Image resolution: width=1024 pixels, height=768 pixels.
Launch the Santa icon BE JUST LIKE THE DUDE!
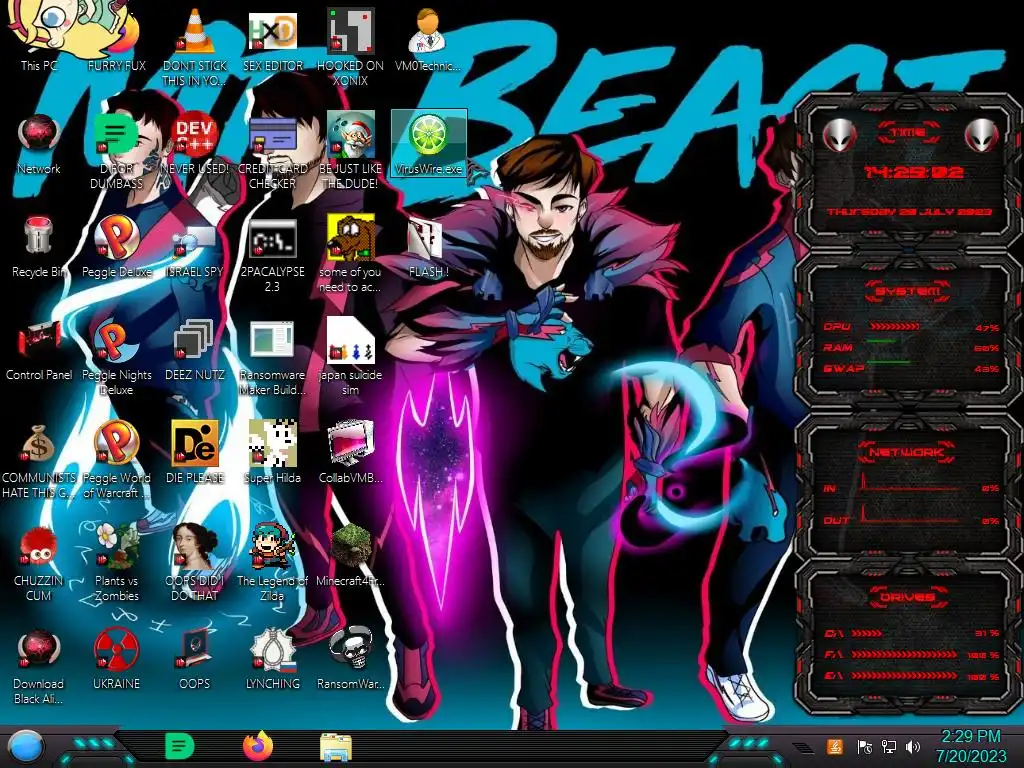pyautogui.click(x=350, y=152)
